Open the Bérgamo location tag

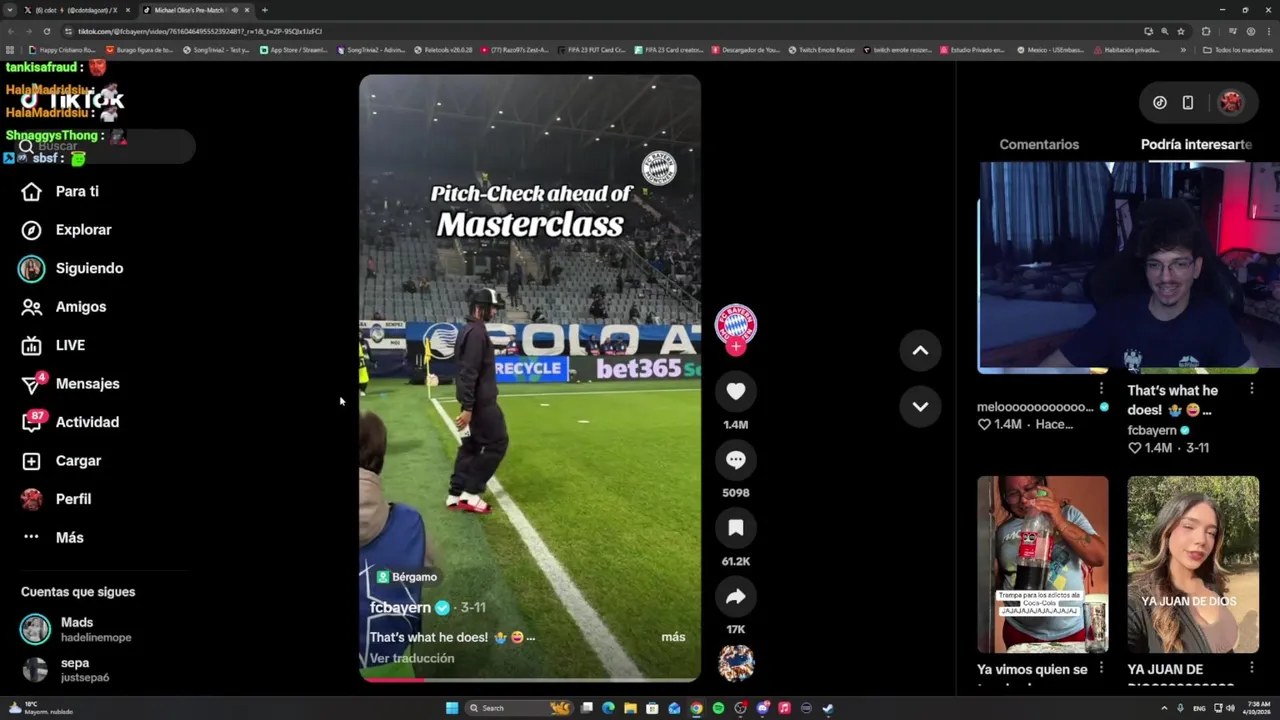[x=407, y=577]
